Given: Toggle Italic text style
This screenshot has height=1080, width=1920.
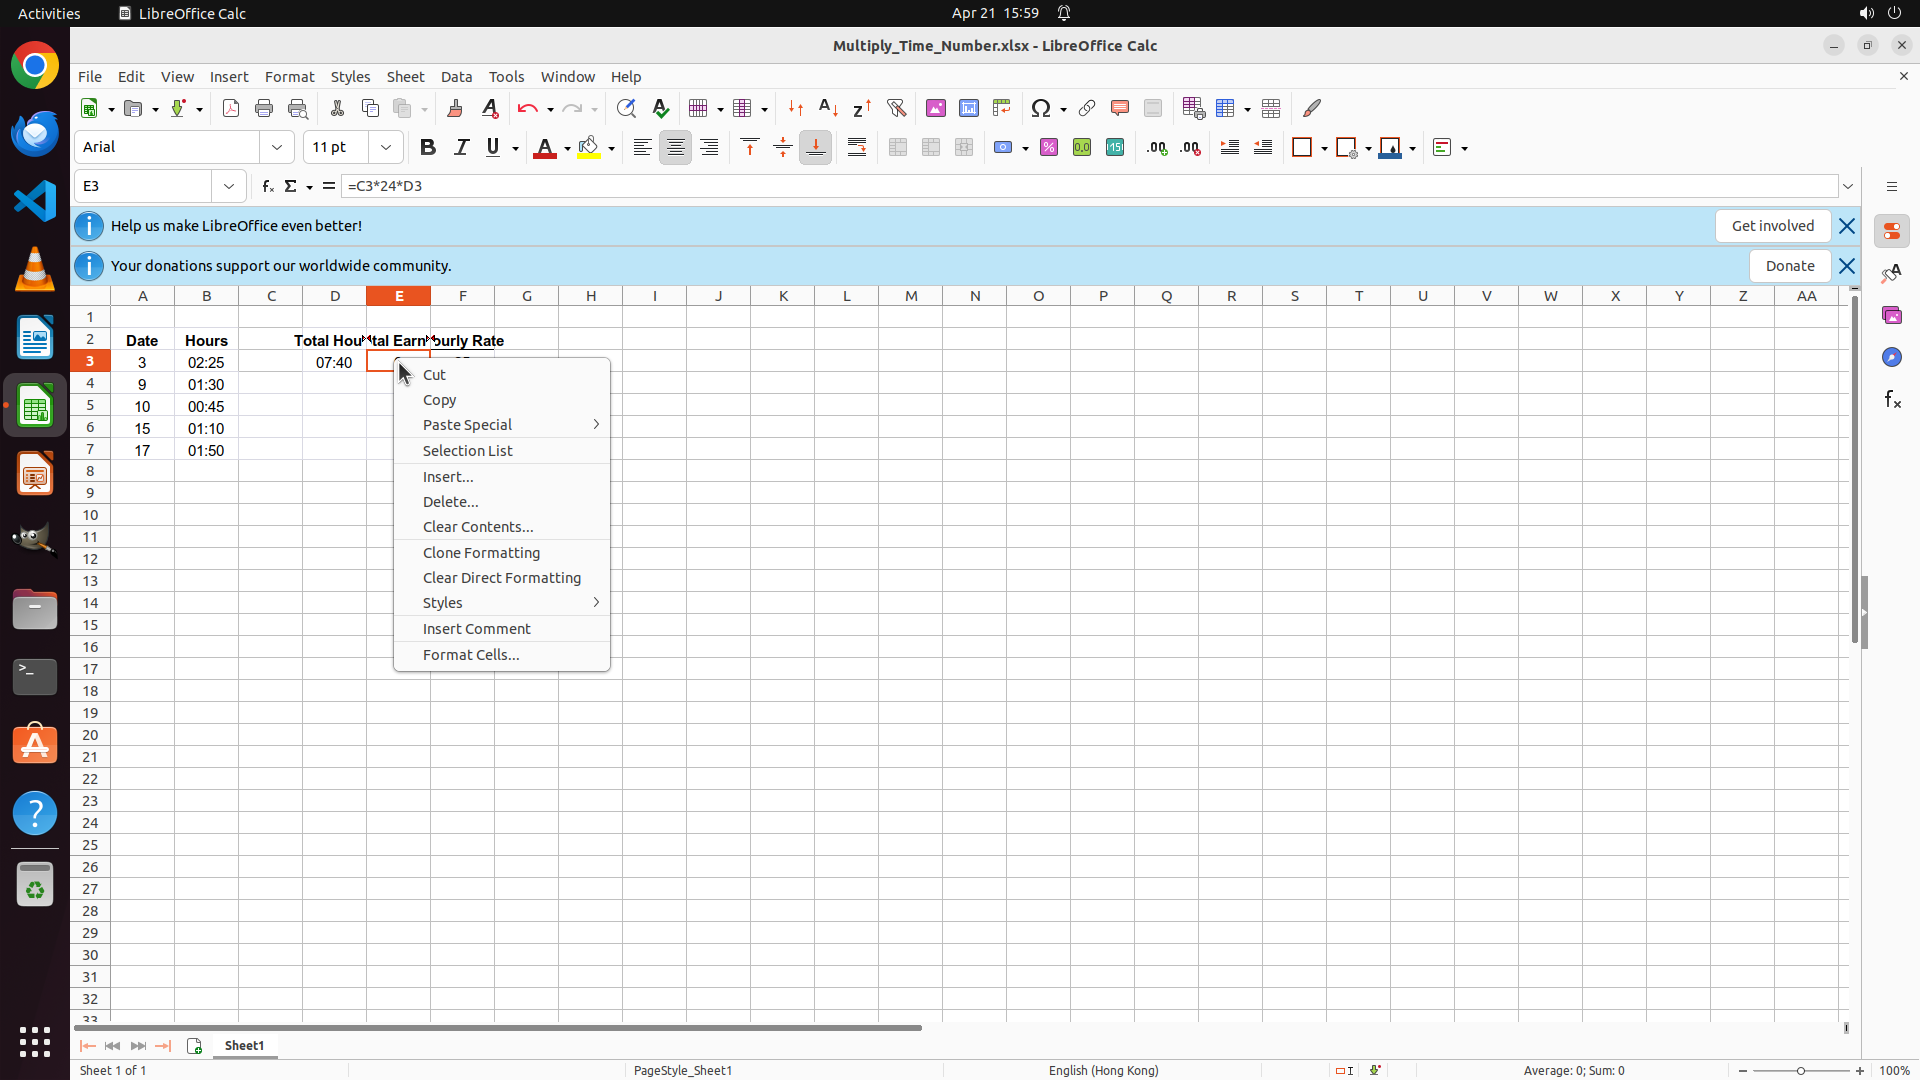Looking at the screenshot, I should pos(461,147).
